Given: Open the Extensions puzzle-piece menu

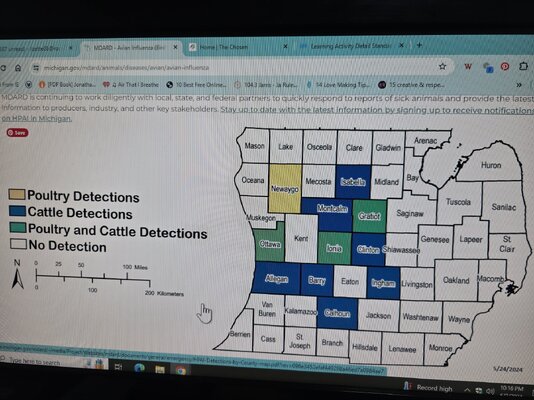Looking at the screenshot, I should 523,66.
